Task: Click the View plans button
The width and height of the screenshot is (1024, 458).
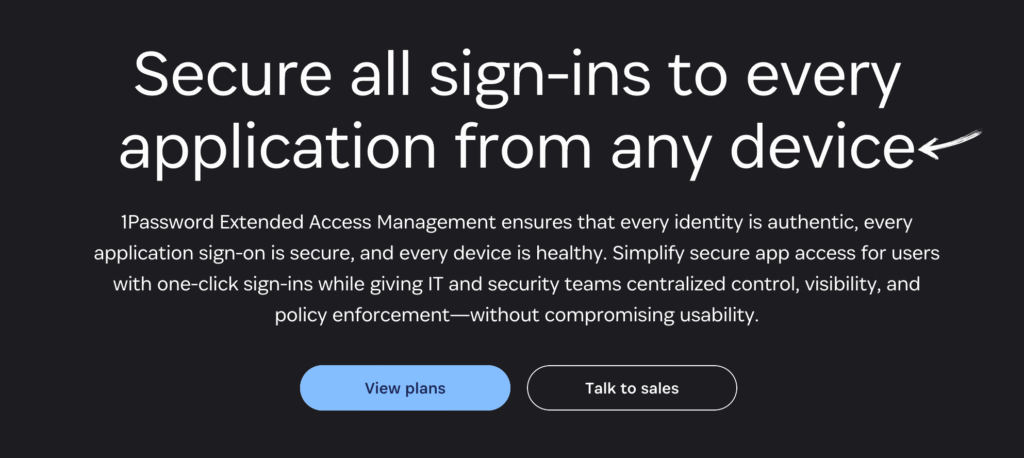Action: 405,388
